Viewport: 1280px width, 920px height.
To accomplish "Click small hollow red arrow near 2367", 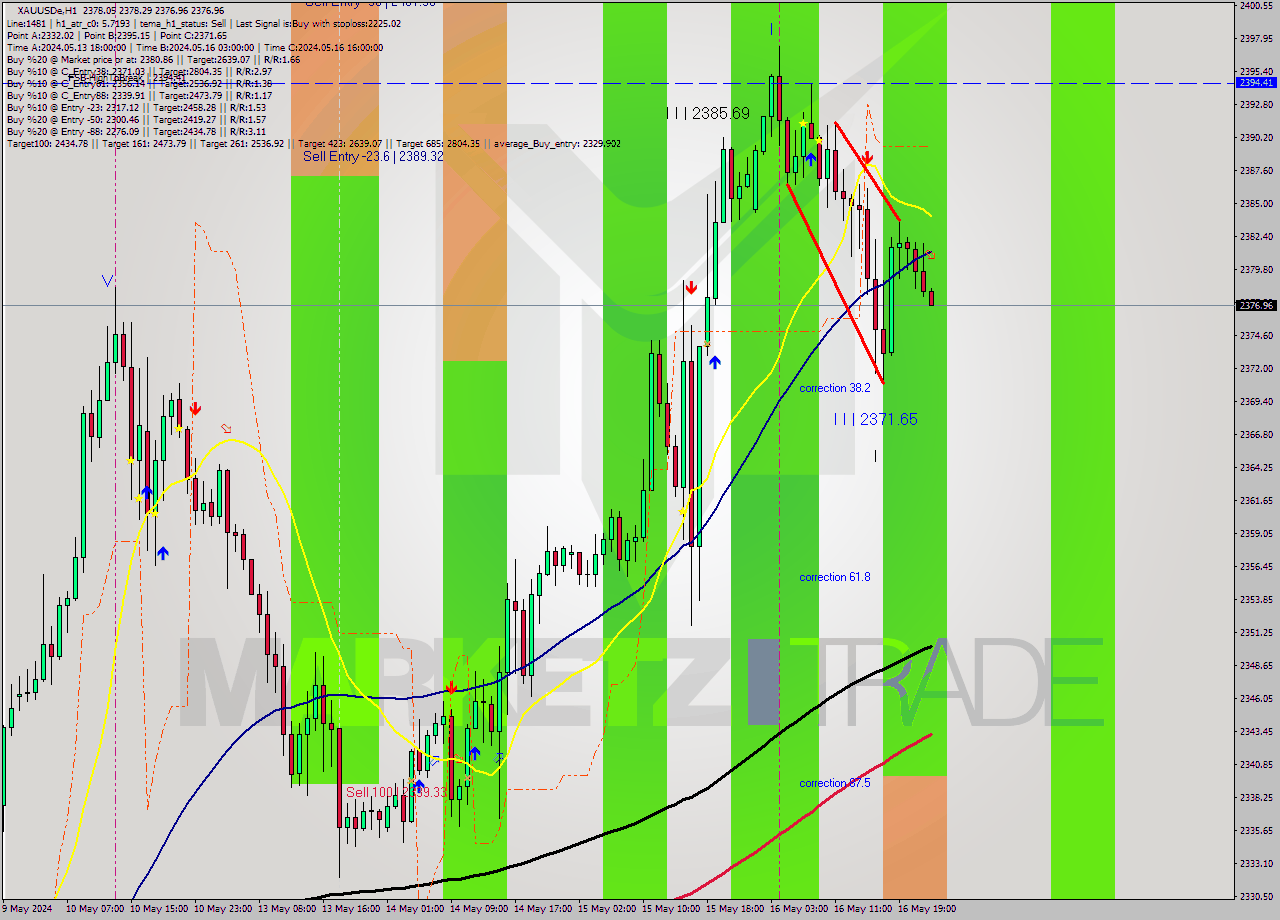I will coord(227,430).
